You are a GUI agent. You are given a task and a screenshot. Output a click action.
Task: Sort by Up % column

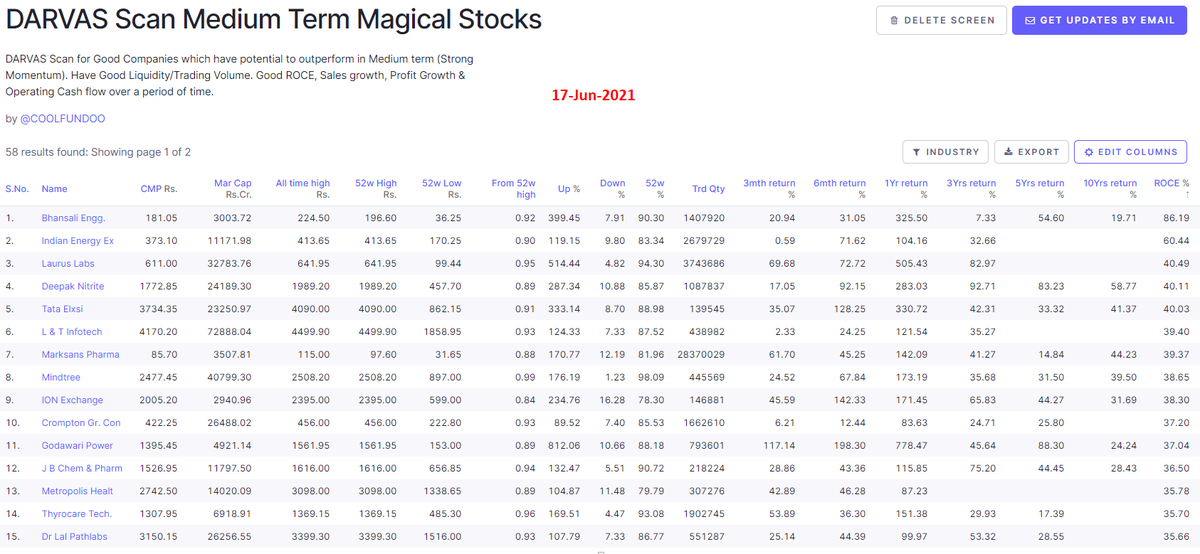point(569,189)
